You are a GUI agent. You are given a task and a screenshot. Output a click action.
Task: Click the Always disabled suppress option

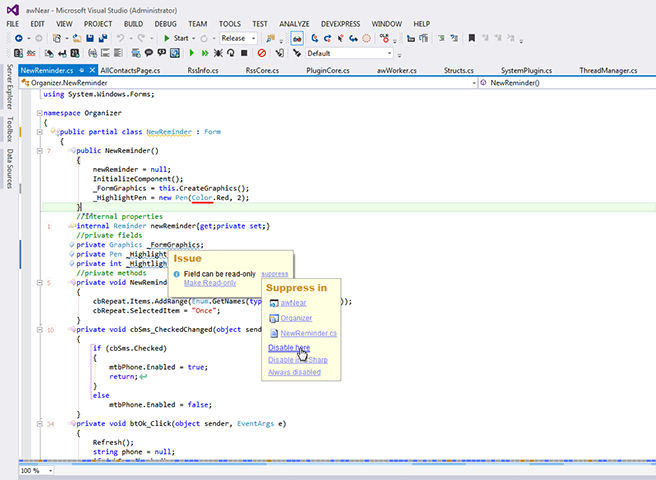coord(294,372)
